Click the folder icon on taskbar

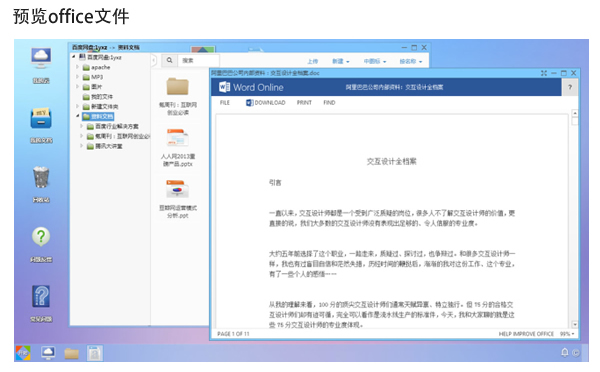point(72,353)
